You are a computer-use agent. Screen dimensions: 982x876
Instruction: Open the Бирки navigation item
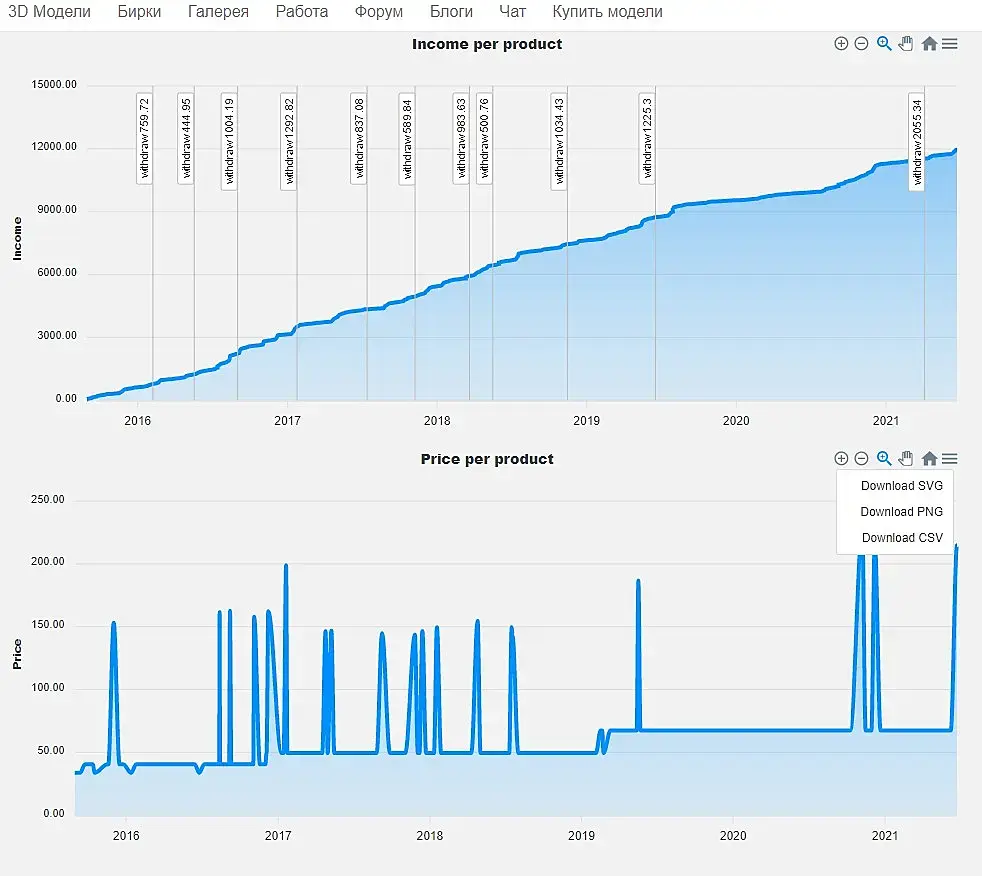point(139,12)
